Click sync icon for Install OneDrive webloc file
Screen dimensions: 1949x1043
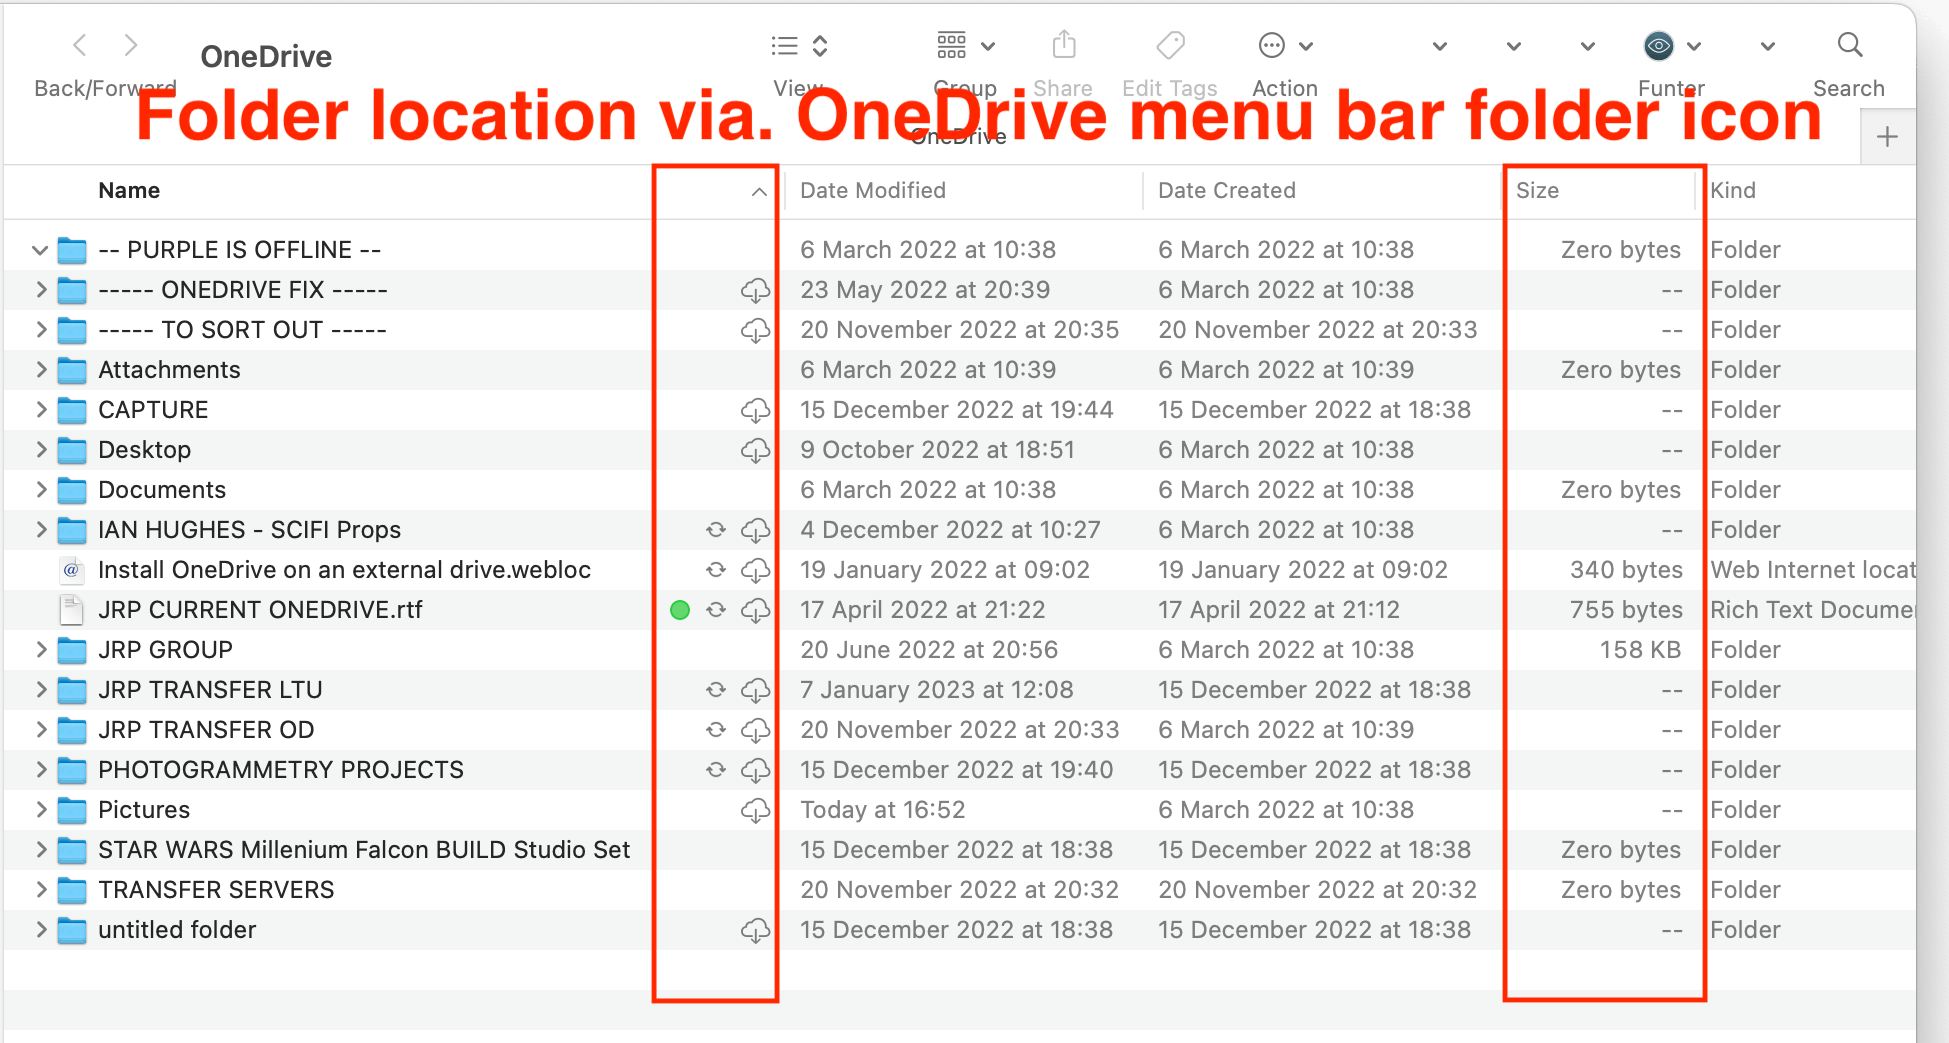[716, 570]
